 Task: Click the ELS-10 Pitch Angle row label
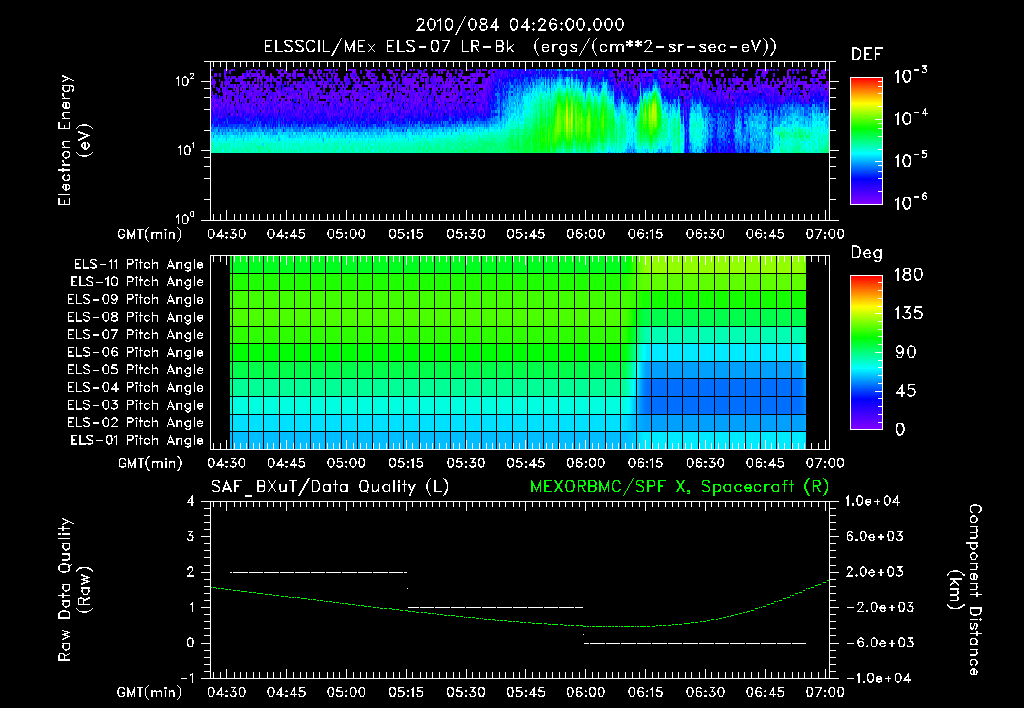pyautogui.click(x=137, y=282)
